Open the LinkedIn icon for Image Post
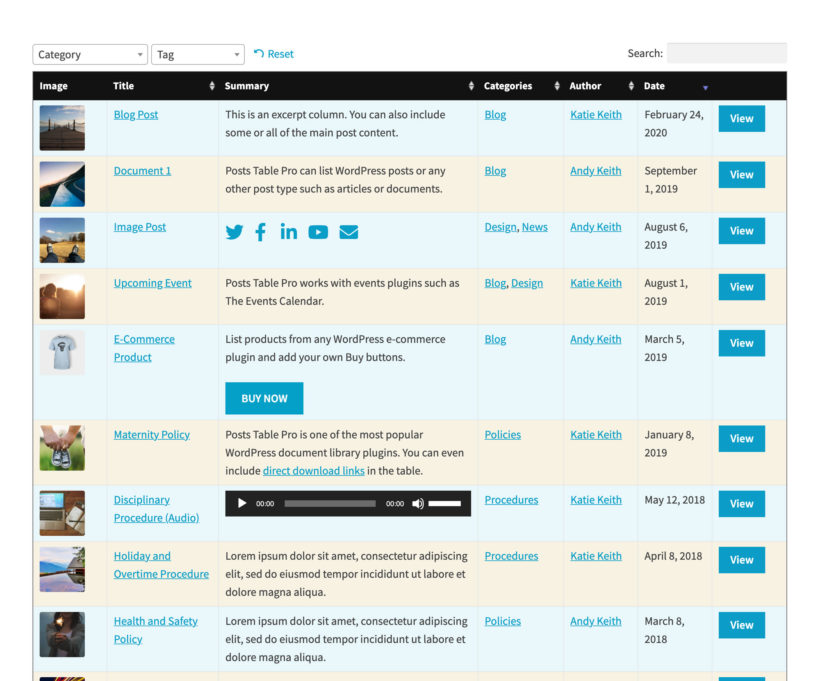The image size is (820, 681). 288,232
